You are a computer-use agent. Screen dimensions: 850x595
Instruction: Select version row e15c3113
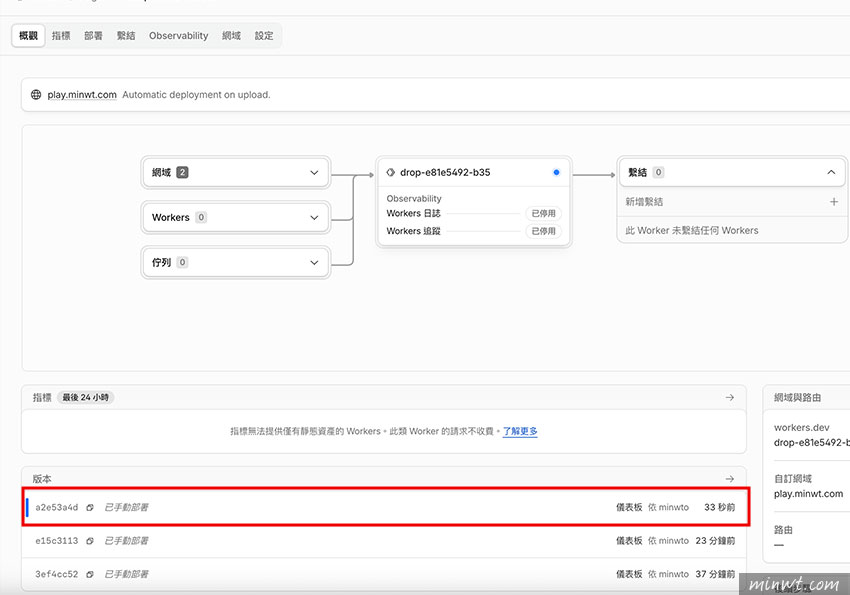pyautogui.click(x=384, y=541)
